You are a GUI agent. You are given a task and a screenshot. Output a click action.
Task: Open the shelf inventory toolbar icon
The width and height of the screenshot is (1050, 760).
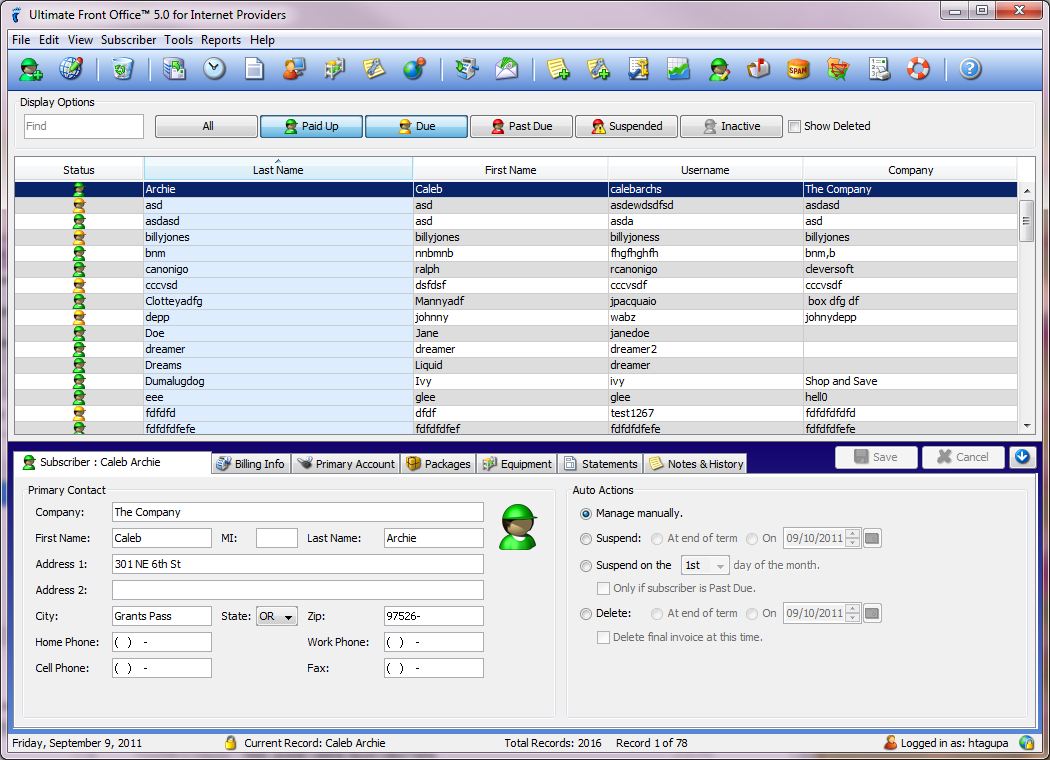click(334, 69)
